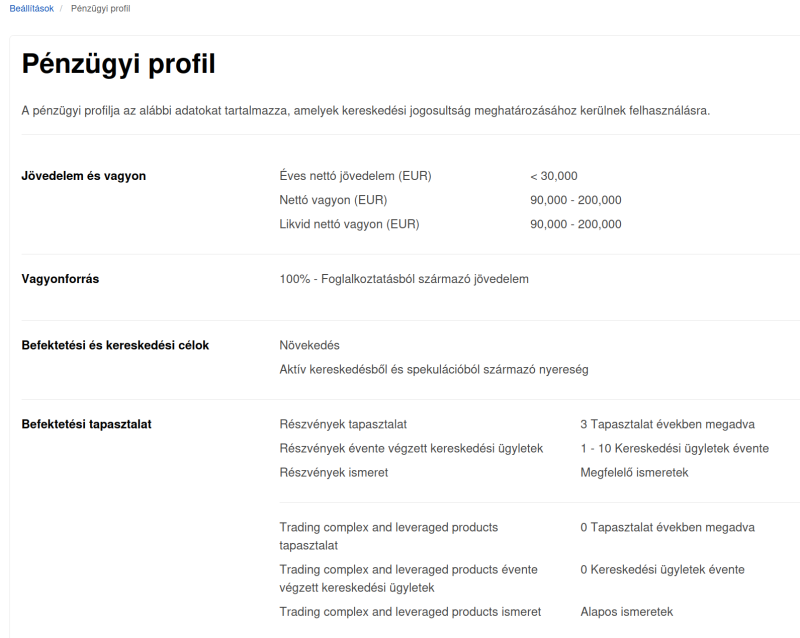Click the < 30,000 income value
The image size is (800, 638).
coord(554,176)
